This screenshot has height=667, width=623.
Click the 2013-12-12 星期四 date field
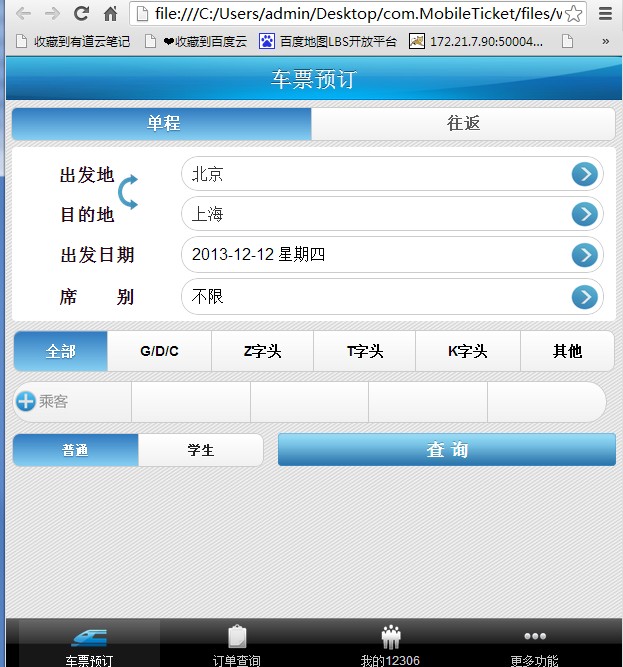click(392, 254)
